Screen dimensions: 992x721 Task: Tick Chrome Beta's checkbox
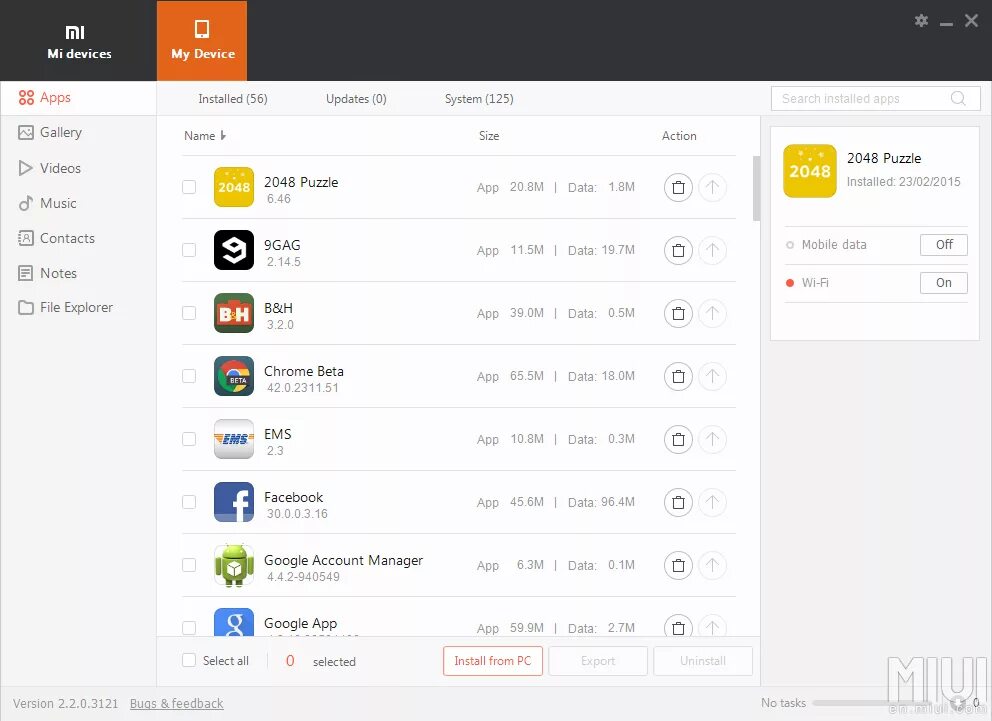click(189, 376)
